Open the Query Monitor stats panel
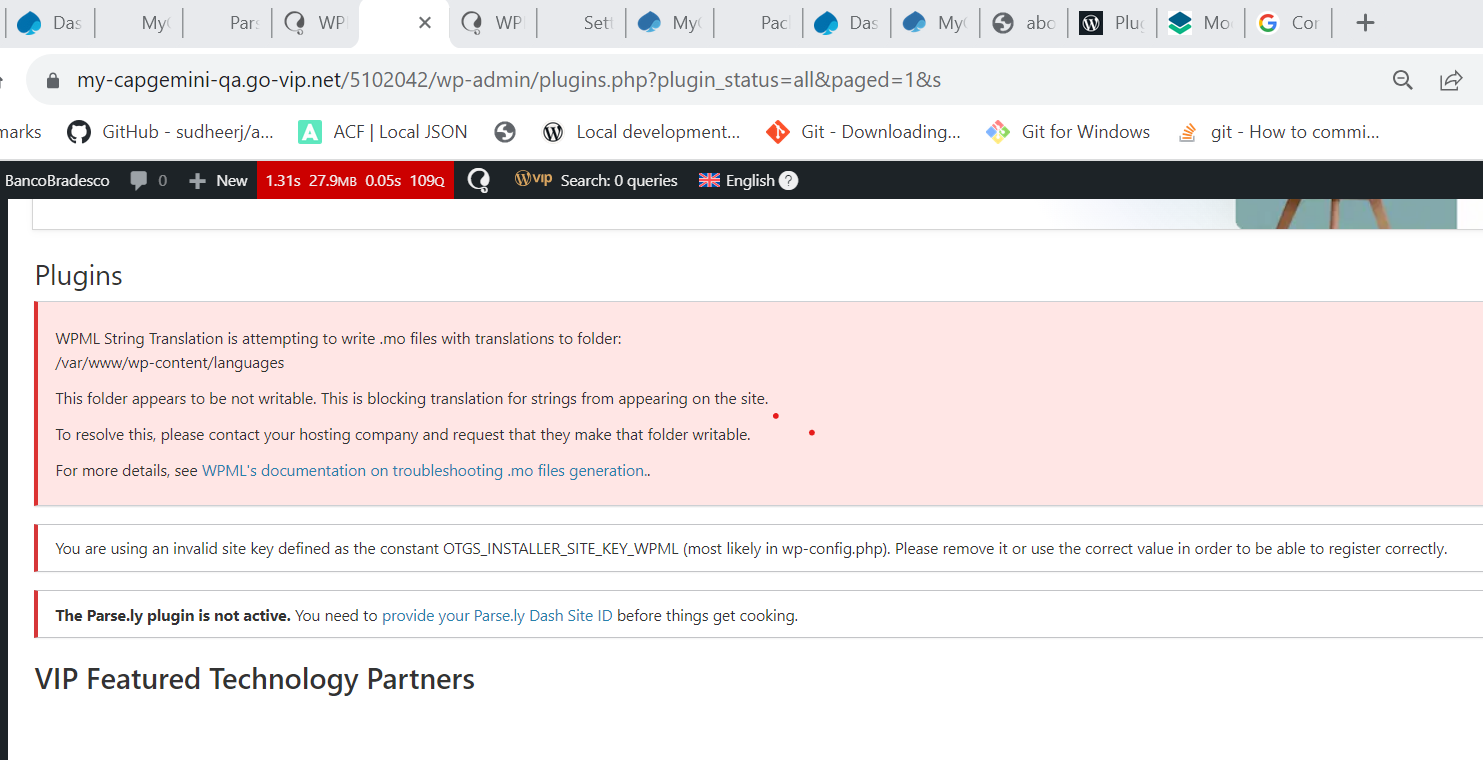Screen dimensions: 1483x760 click(355, 181)
